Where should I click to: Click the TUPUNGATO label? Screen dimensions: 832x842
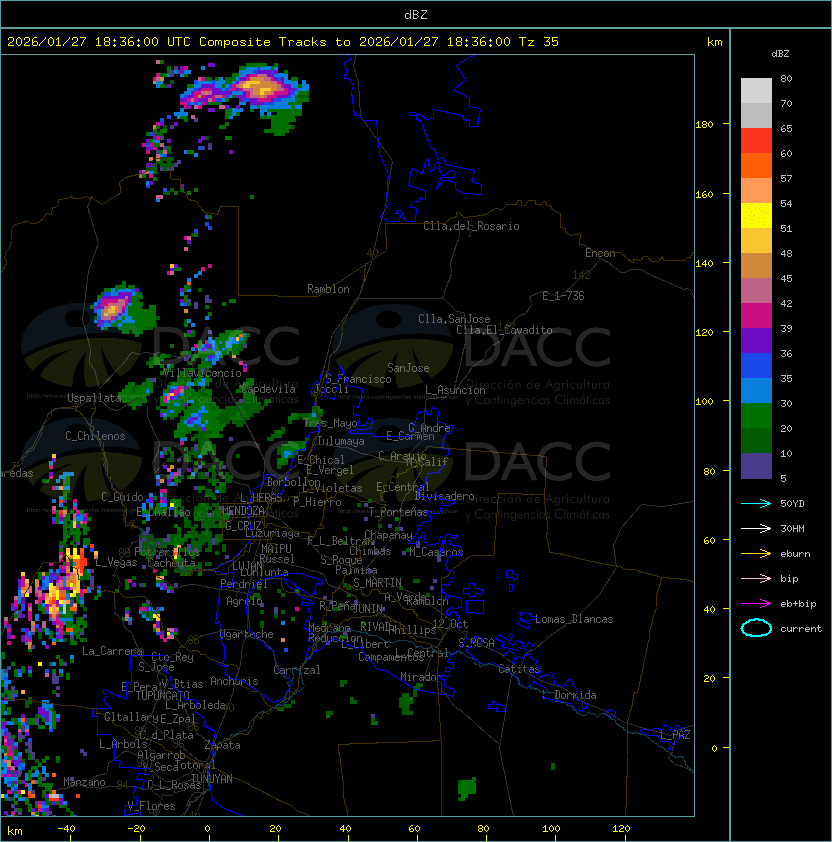coord(162,695)
